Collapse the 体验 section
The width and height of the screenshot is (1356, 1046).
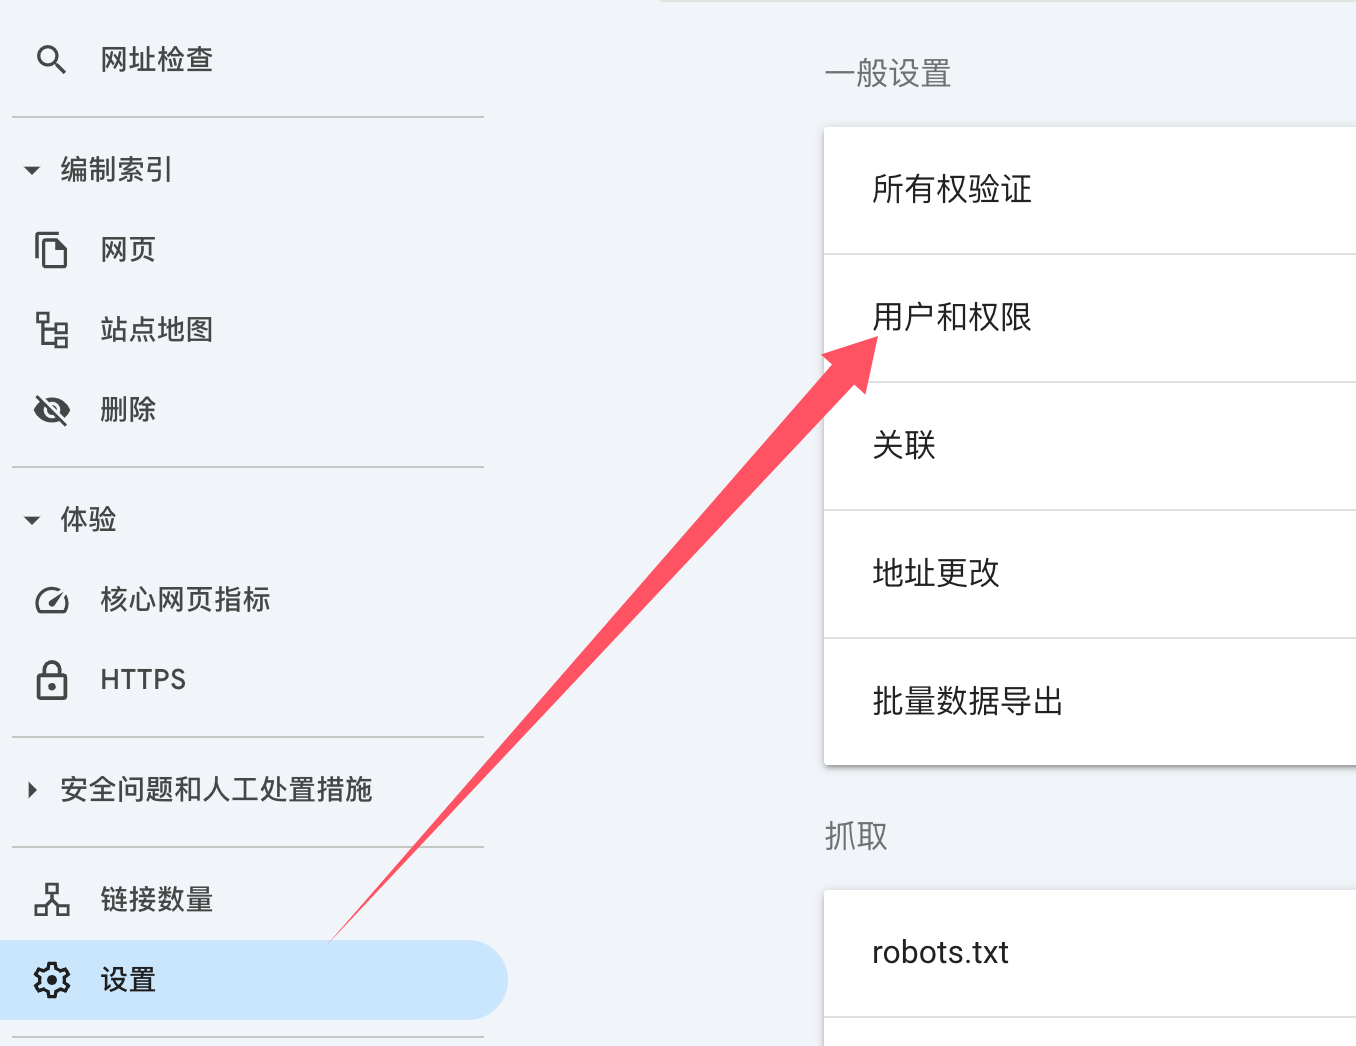click(x=31, y=520)
